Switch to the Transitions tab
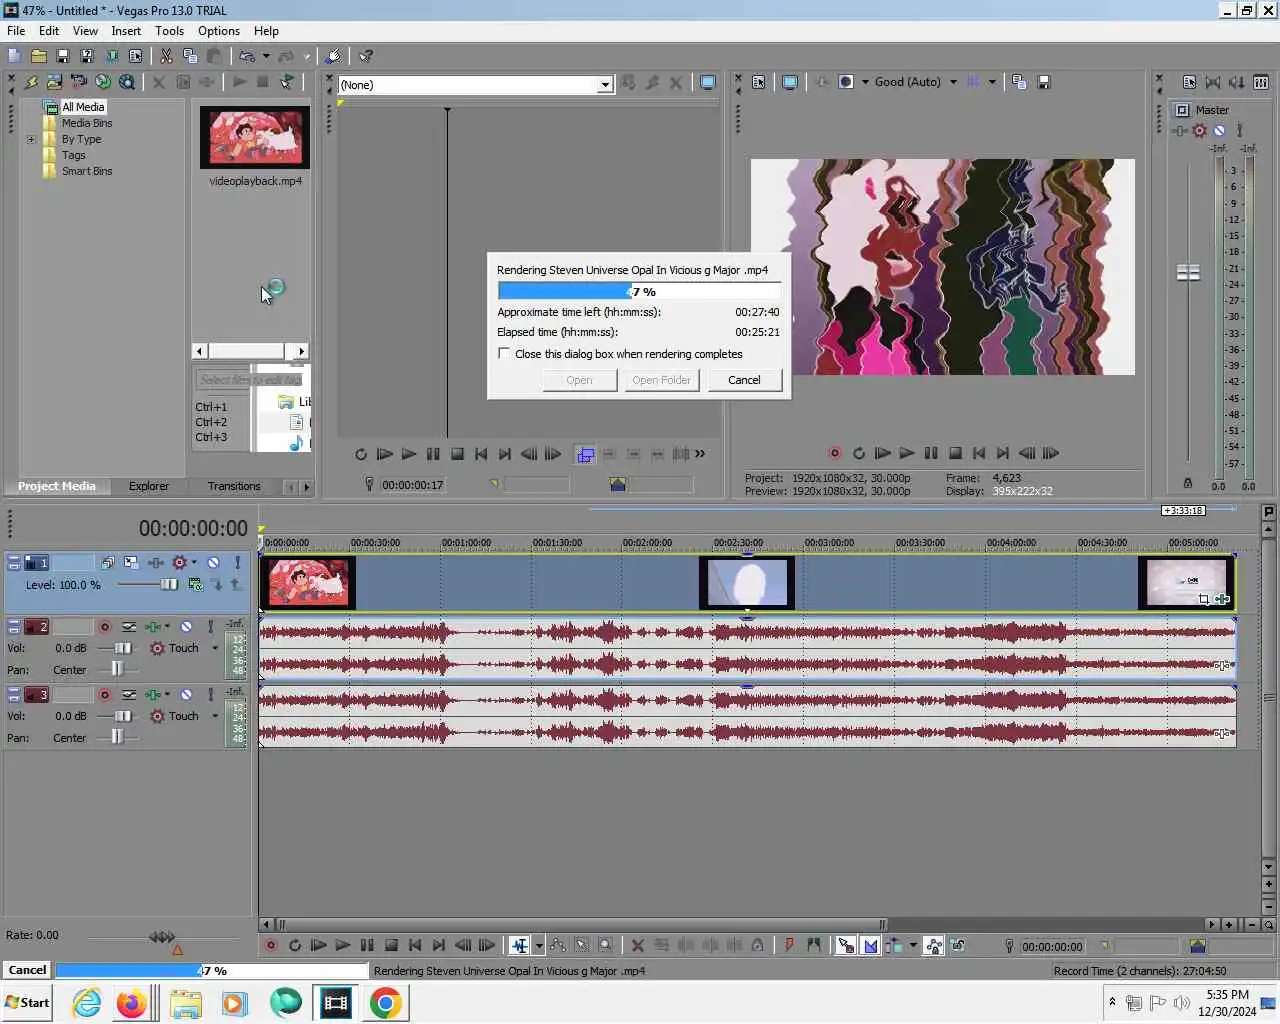This screenshot has width=1280, height=1024. pos(234,486)
